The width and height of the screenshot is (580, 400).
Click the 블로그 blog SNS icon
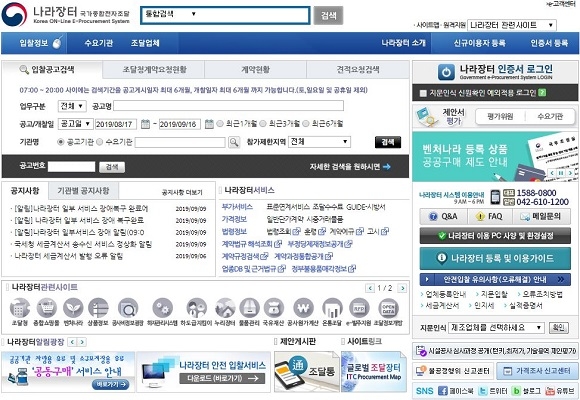click(x=516, y=391)
